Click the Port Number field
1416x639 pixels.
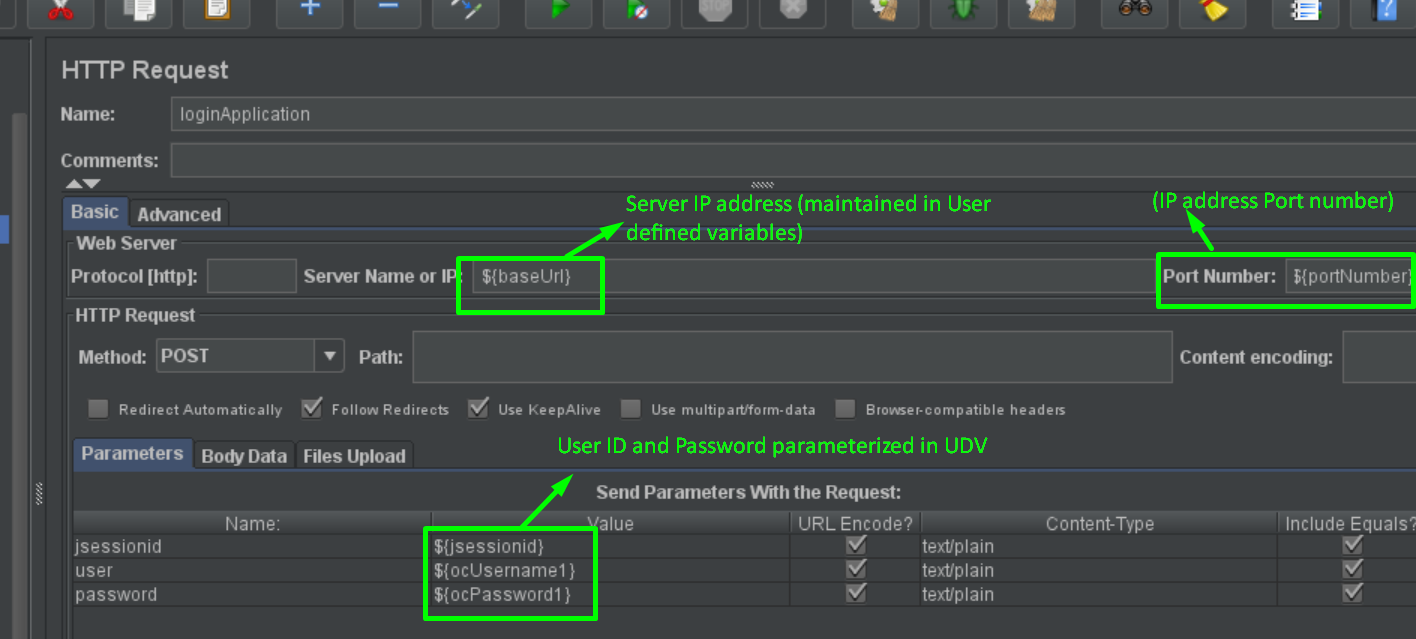(1350, 276)
